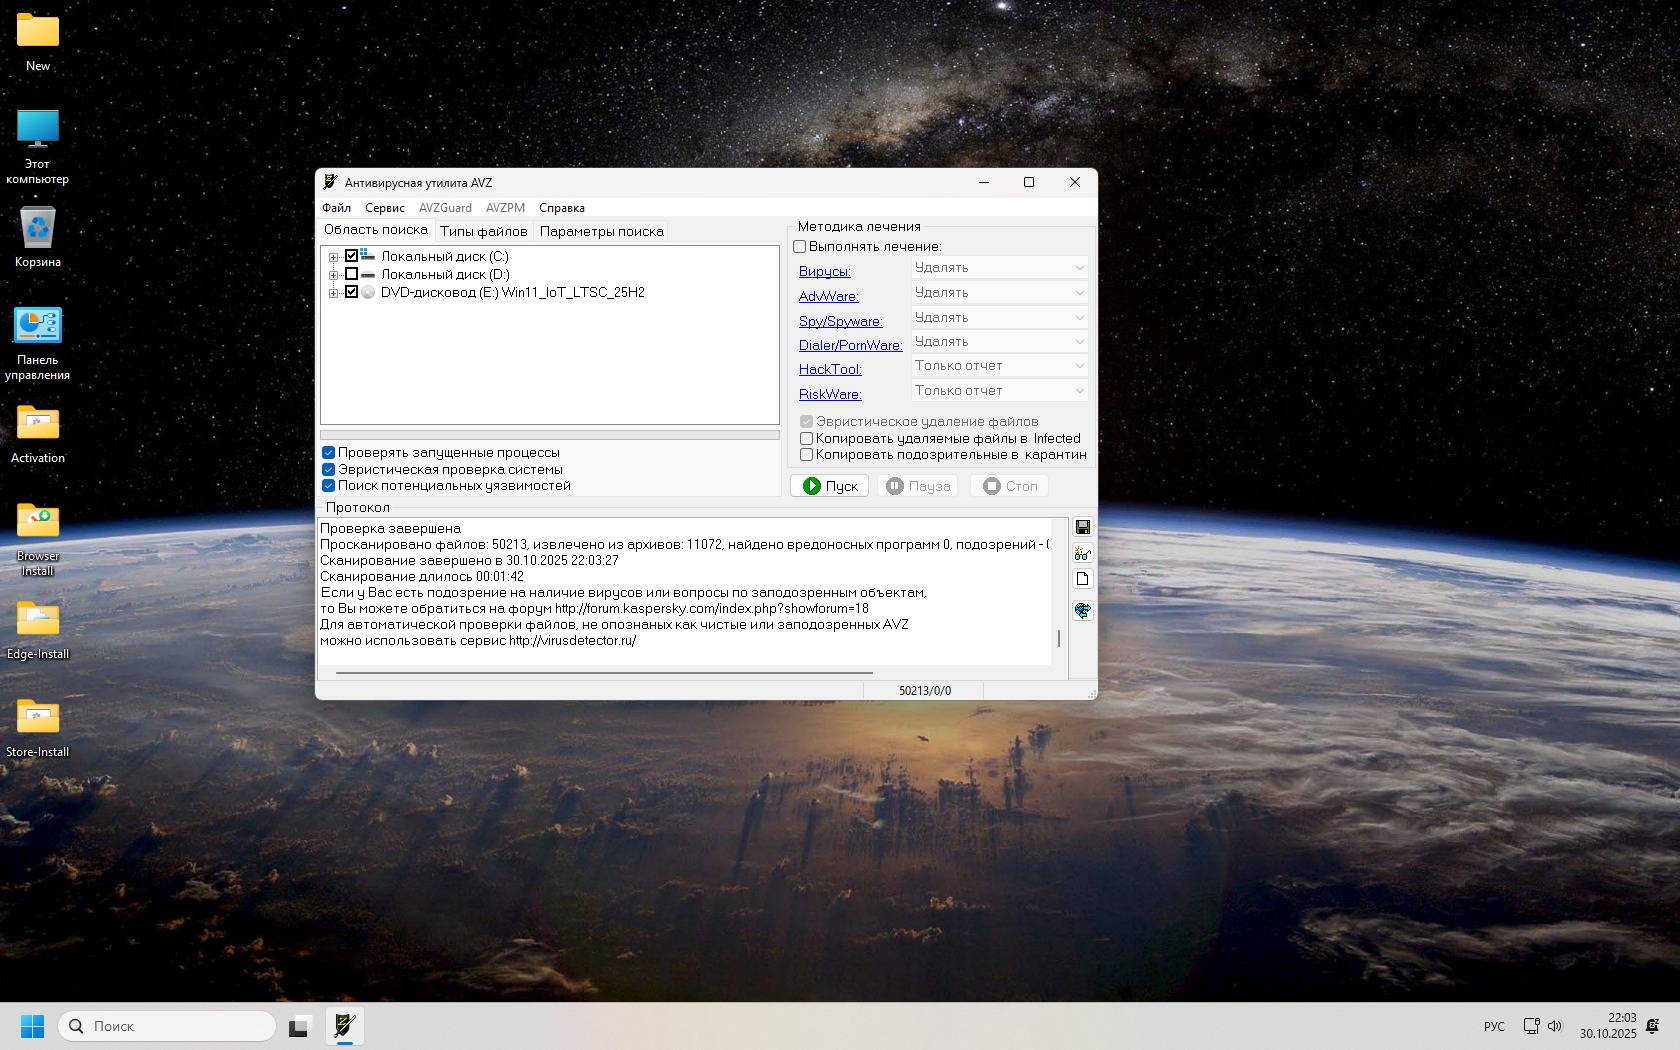1680x1050 pixels.
Task: Open the Activation folder on desktop
Action: (x=38, y=434)
